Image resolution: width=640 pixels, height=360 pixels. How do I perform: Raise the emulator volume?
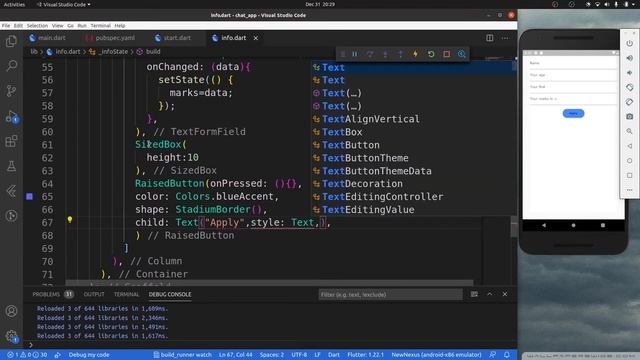629,58
